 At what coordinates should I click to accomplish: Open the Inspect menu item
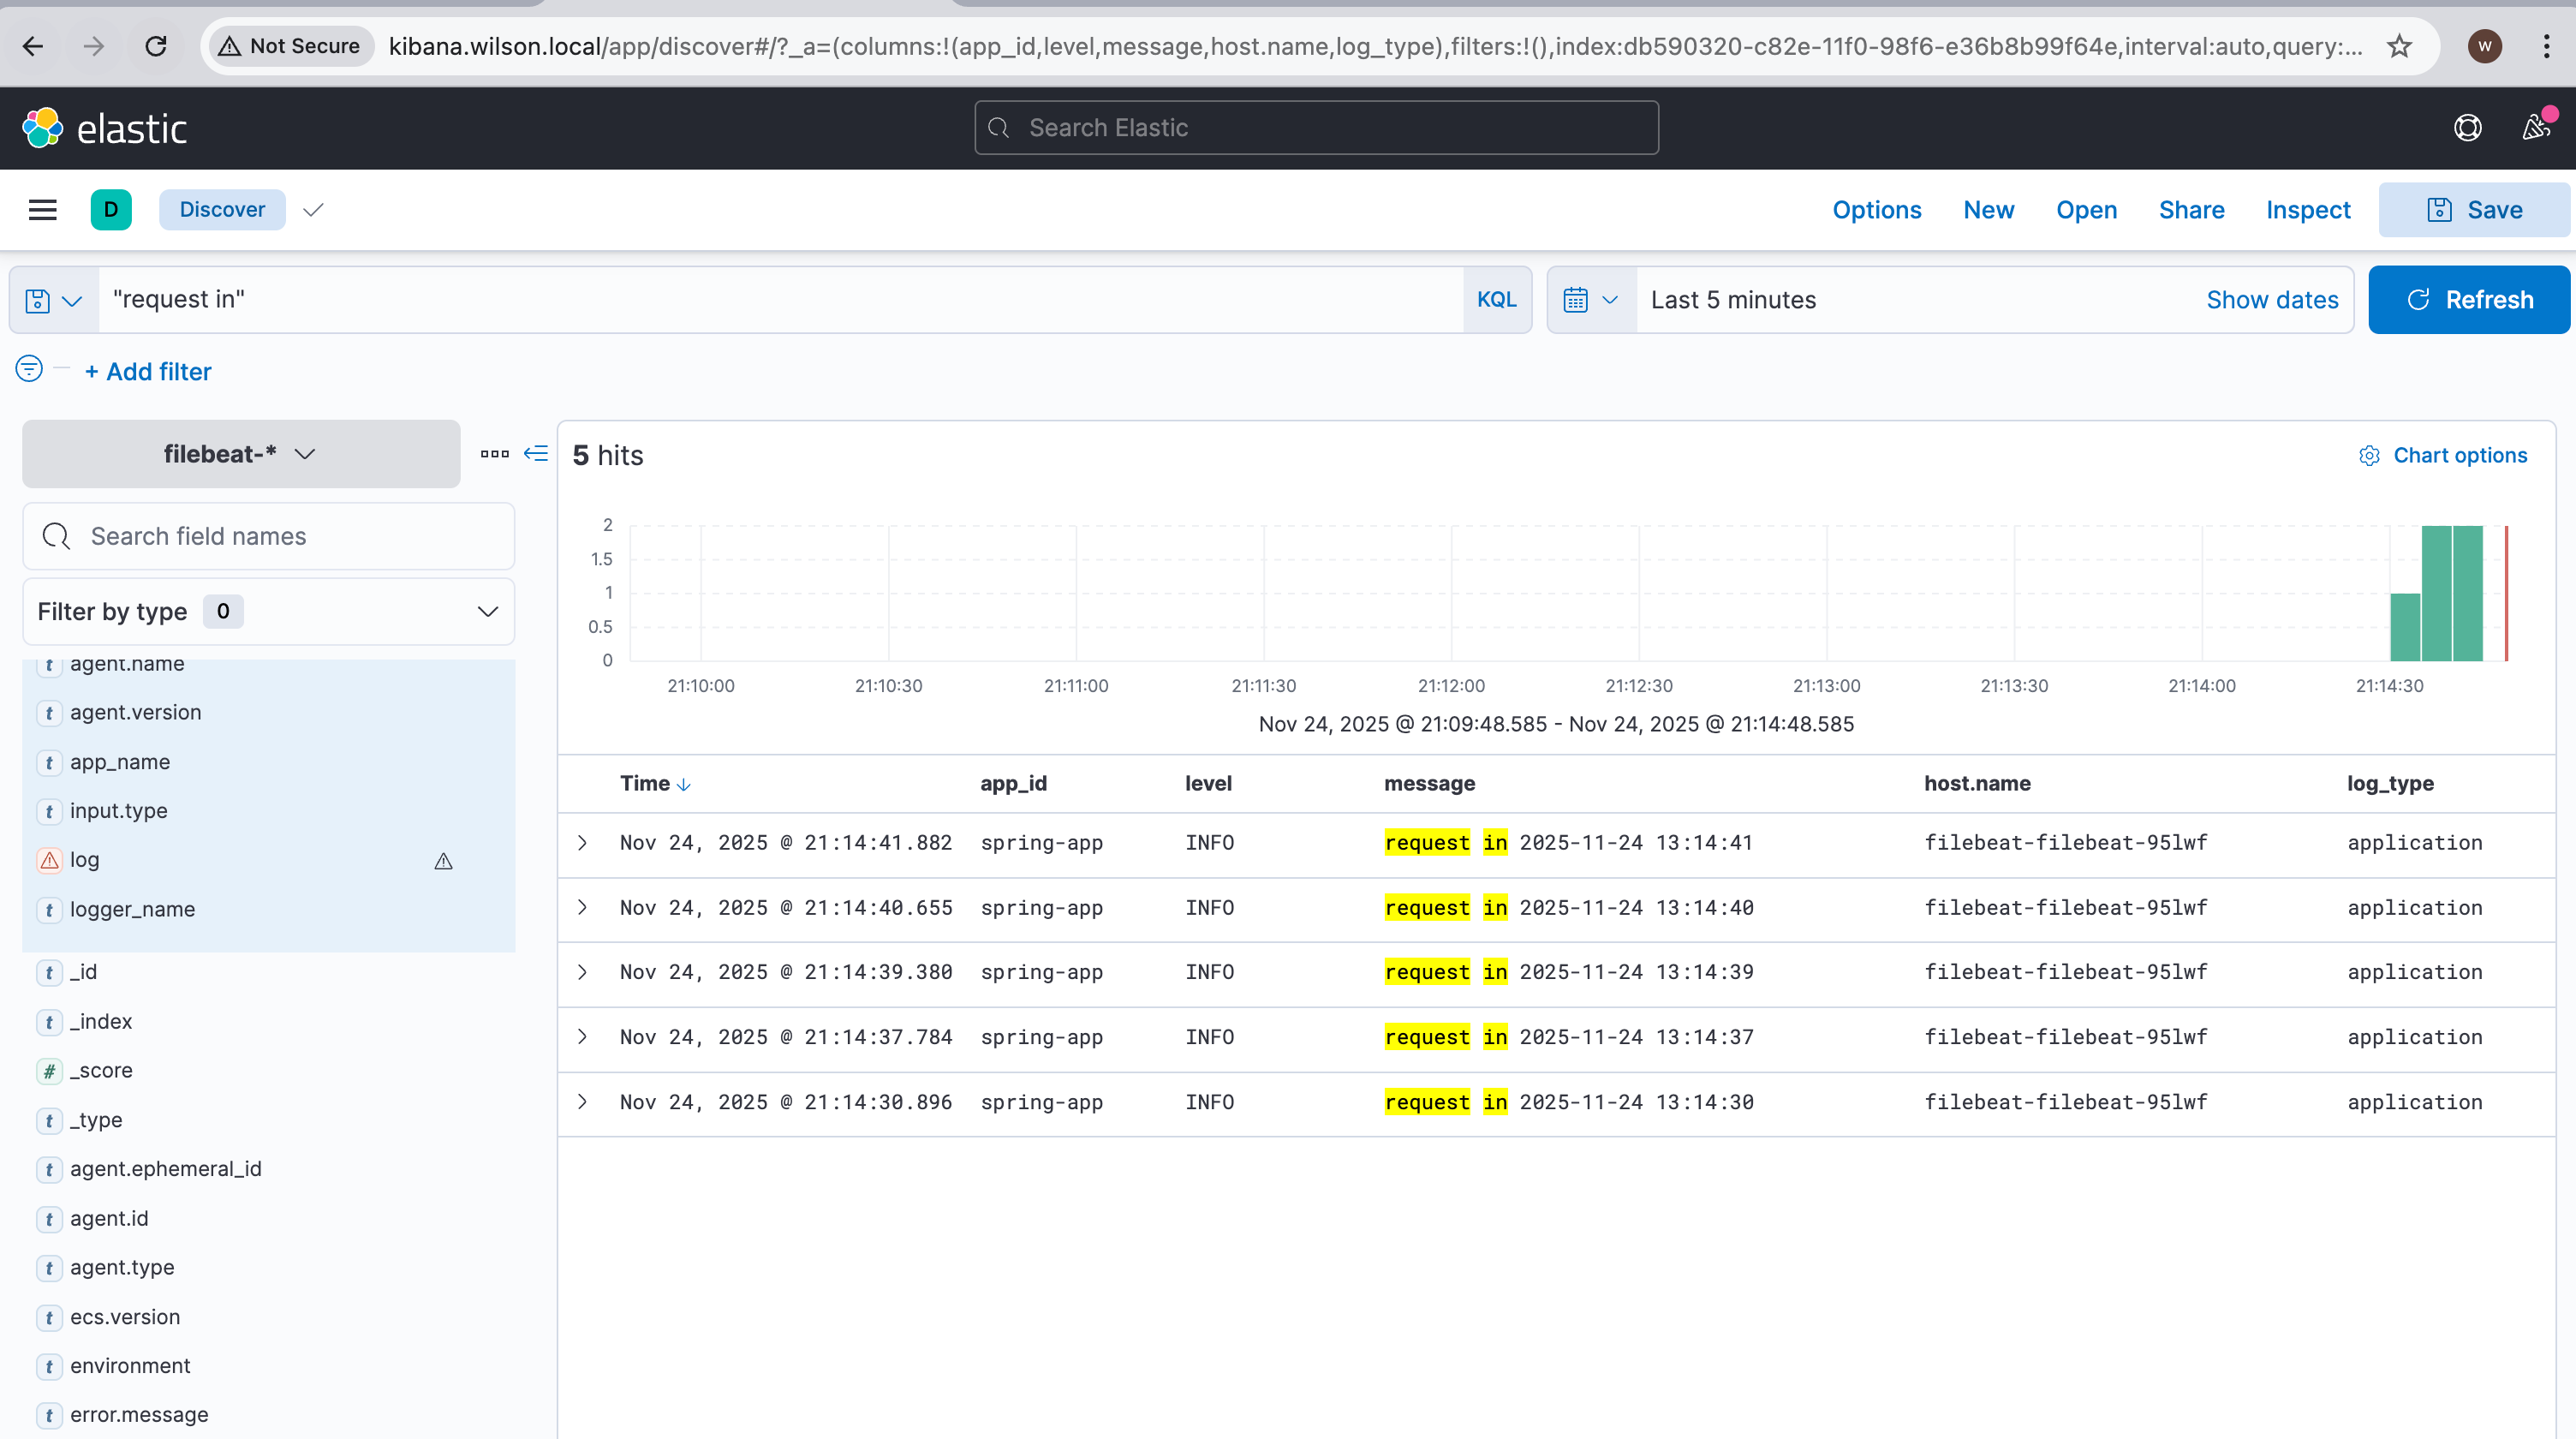point(2307,210)
